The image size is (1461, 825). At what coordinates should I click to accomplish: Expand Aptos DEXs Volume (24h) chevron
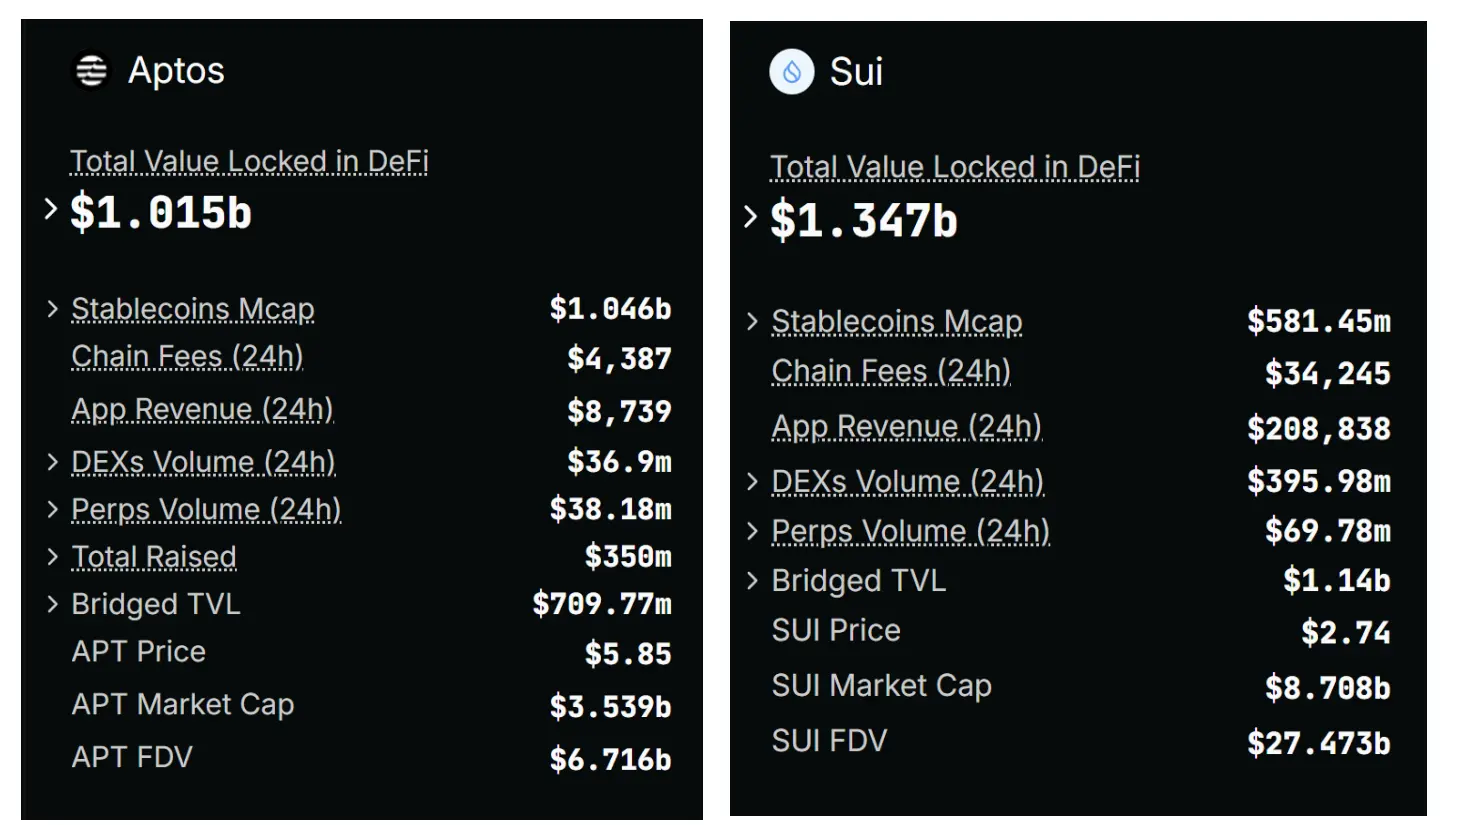coord(53,461)
